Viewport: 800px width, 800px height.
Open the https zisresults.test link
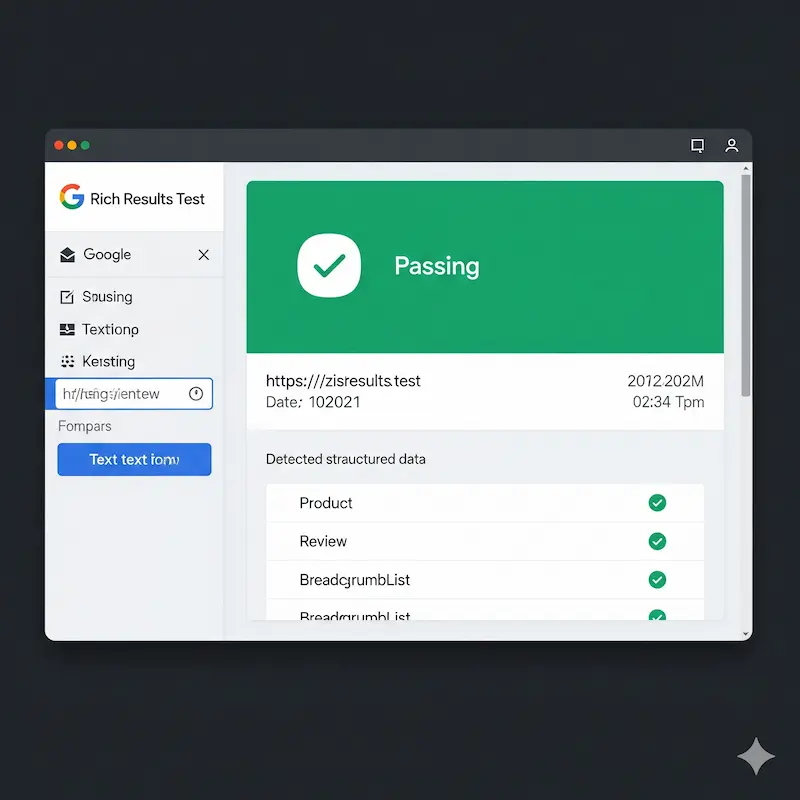point(343,381)
